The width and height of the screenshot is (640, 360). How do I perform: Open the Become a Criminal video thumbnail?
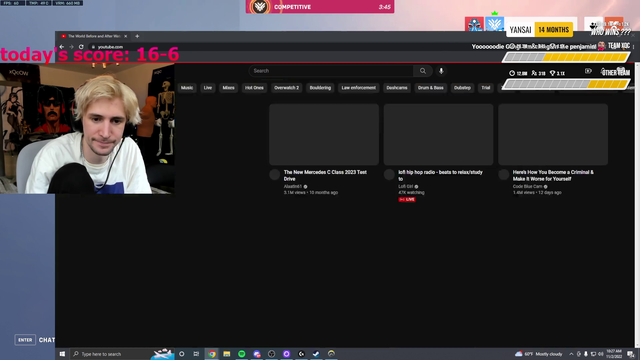(x=553, y=134)
